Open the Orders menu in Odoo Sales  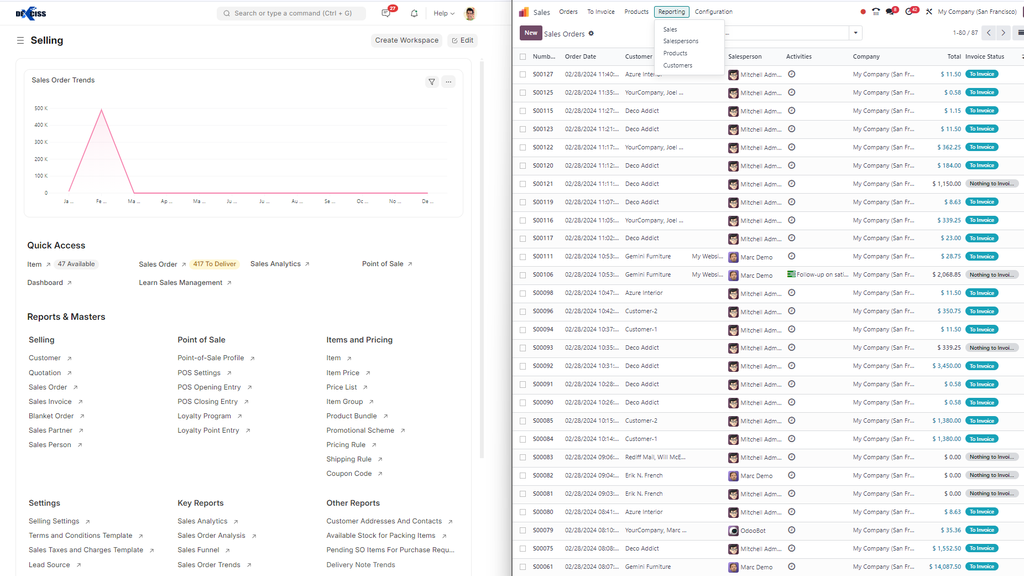568,12
